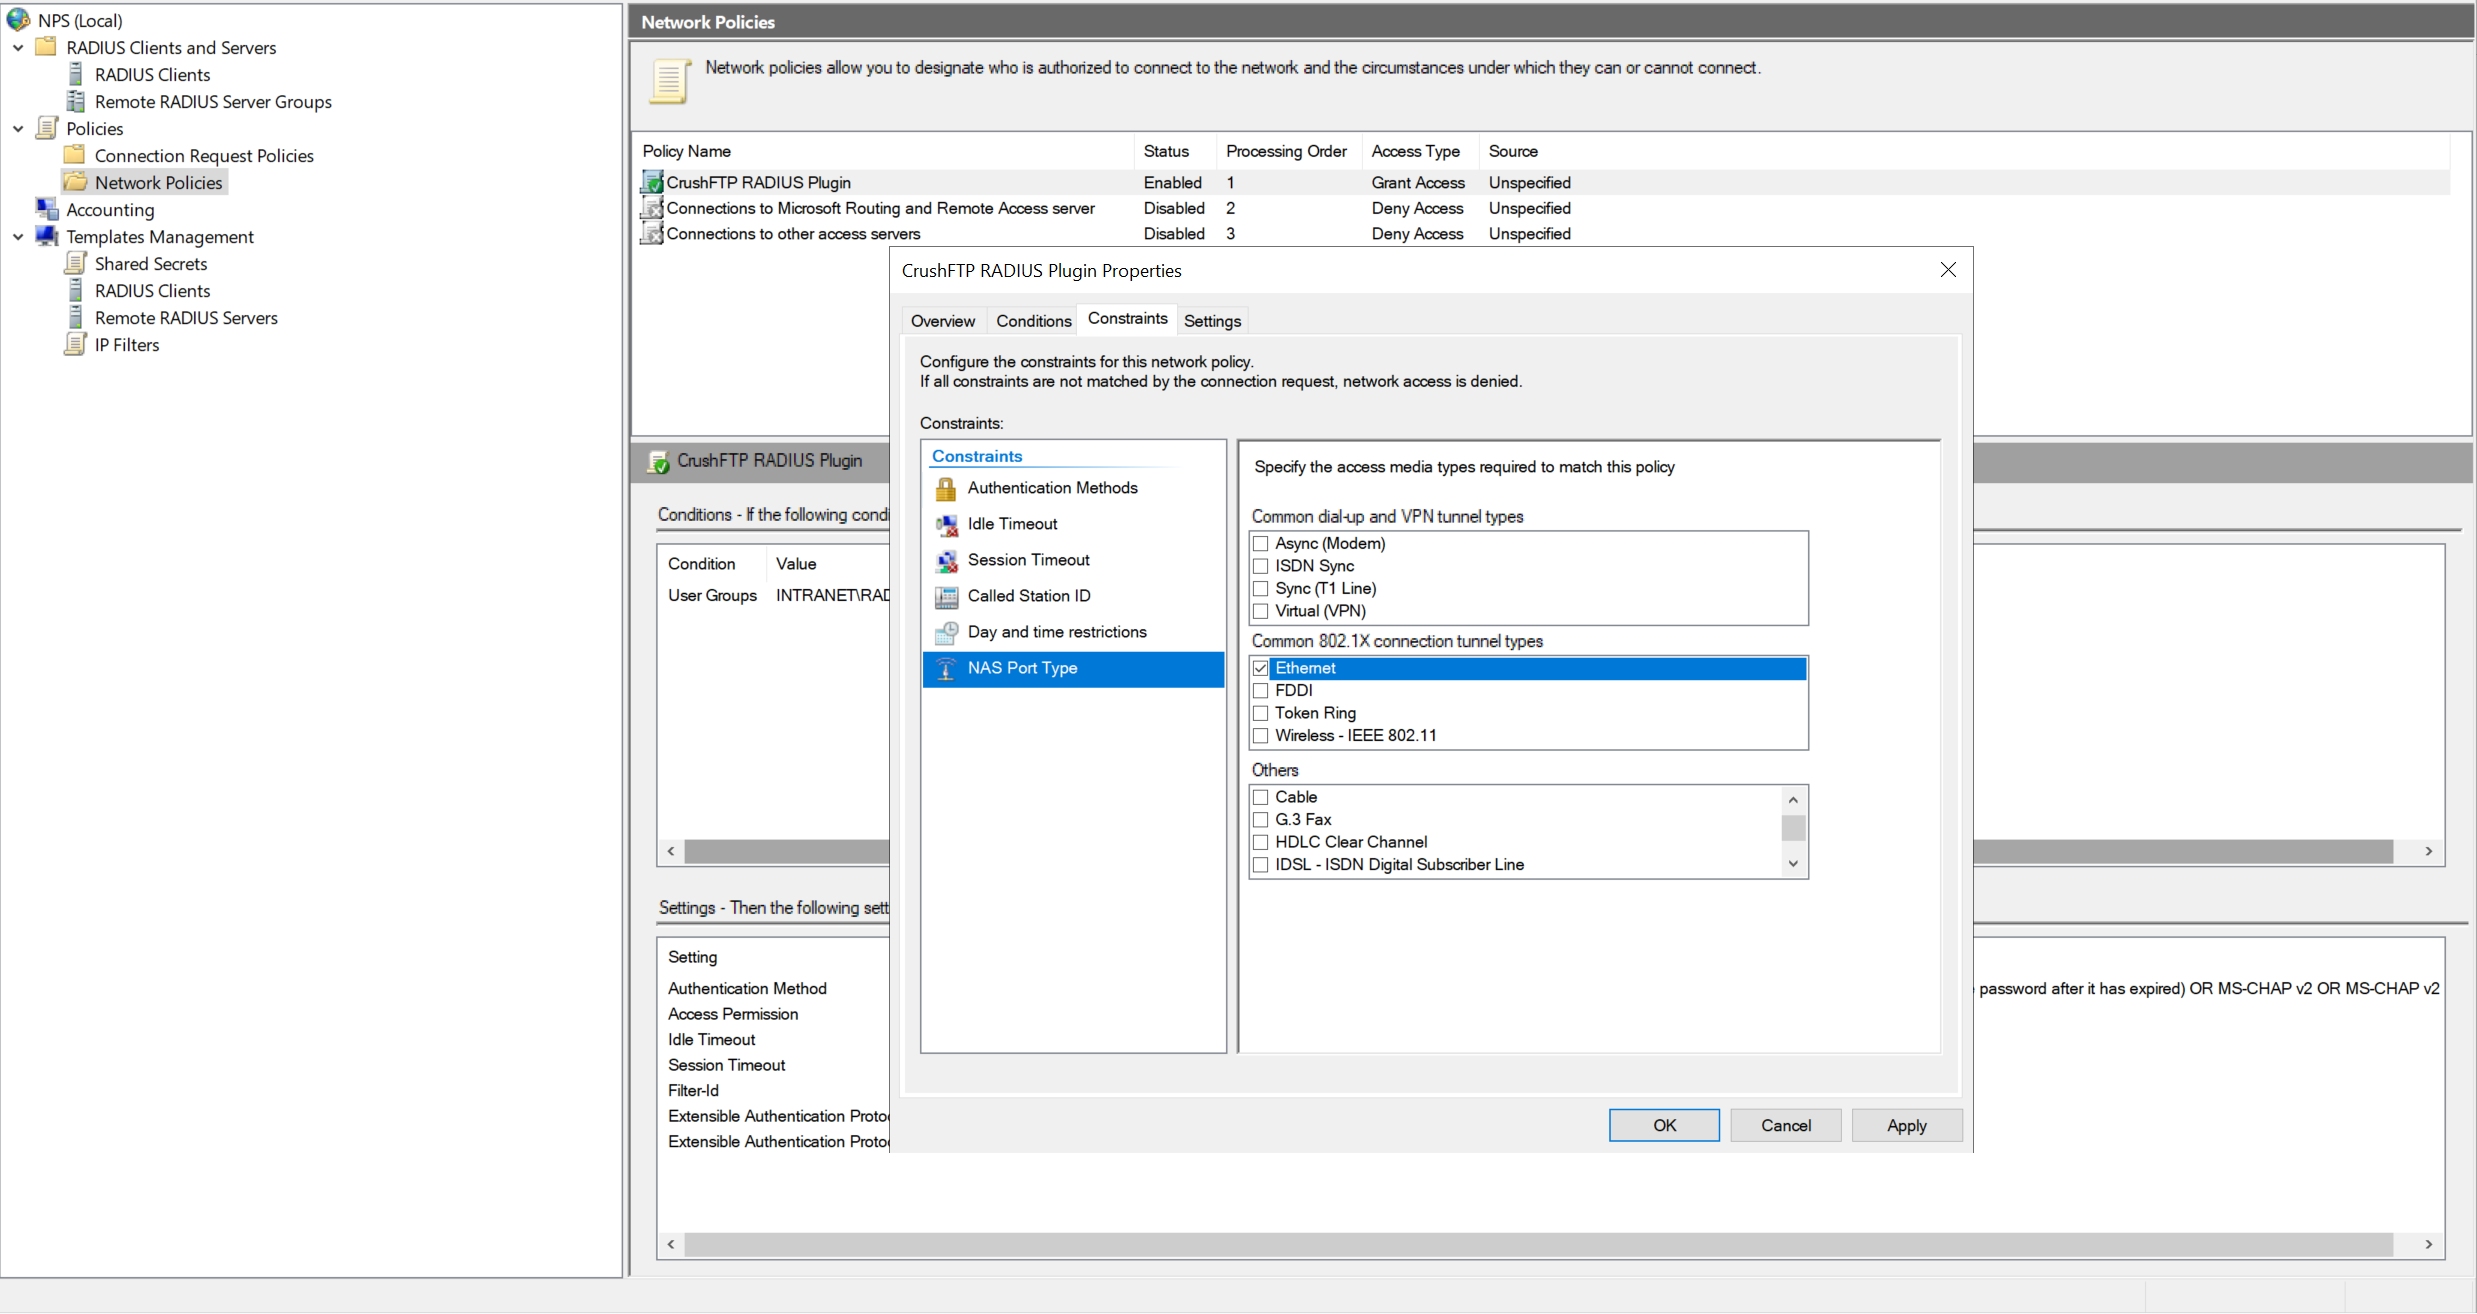The image size is (2477, 1314).
Task: Click the Accounting node icon
Action: 46,209
